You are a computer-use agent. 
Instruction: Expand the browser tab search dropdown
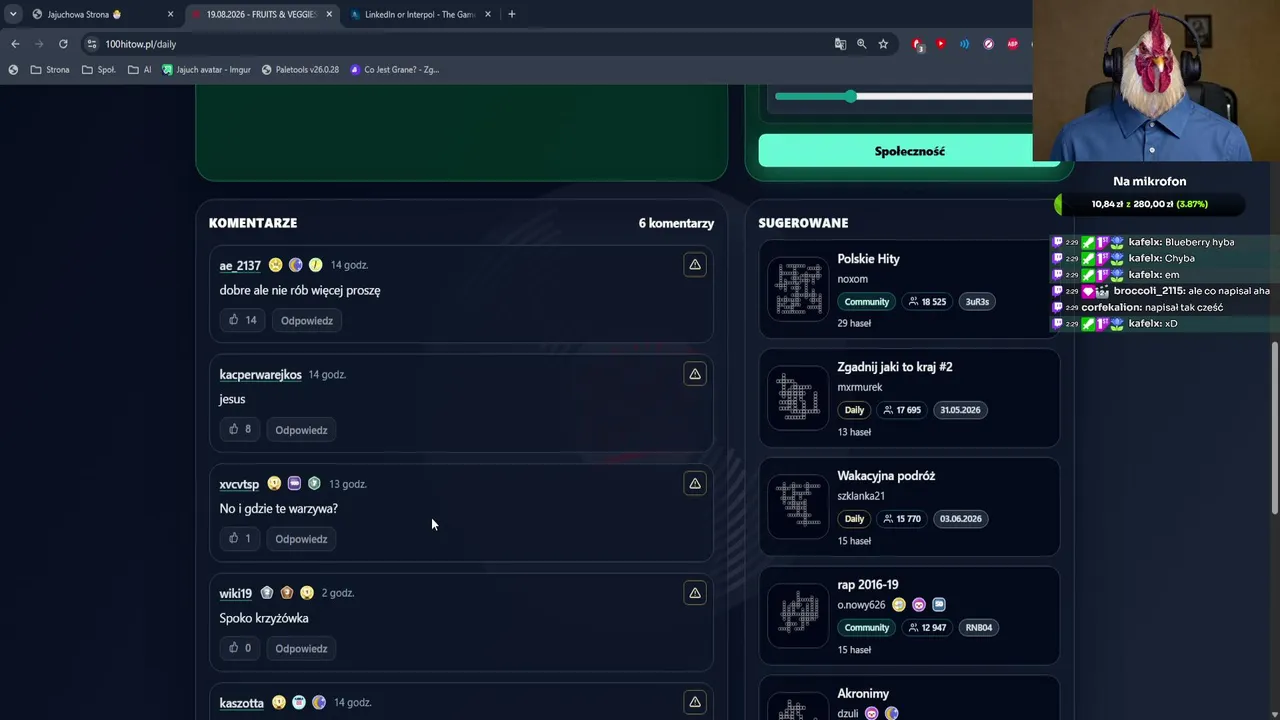point(13,14)
